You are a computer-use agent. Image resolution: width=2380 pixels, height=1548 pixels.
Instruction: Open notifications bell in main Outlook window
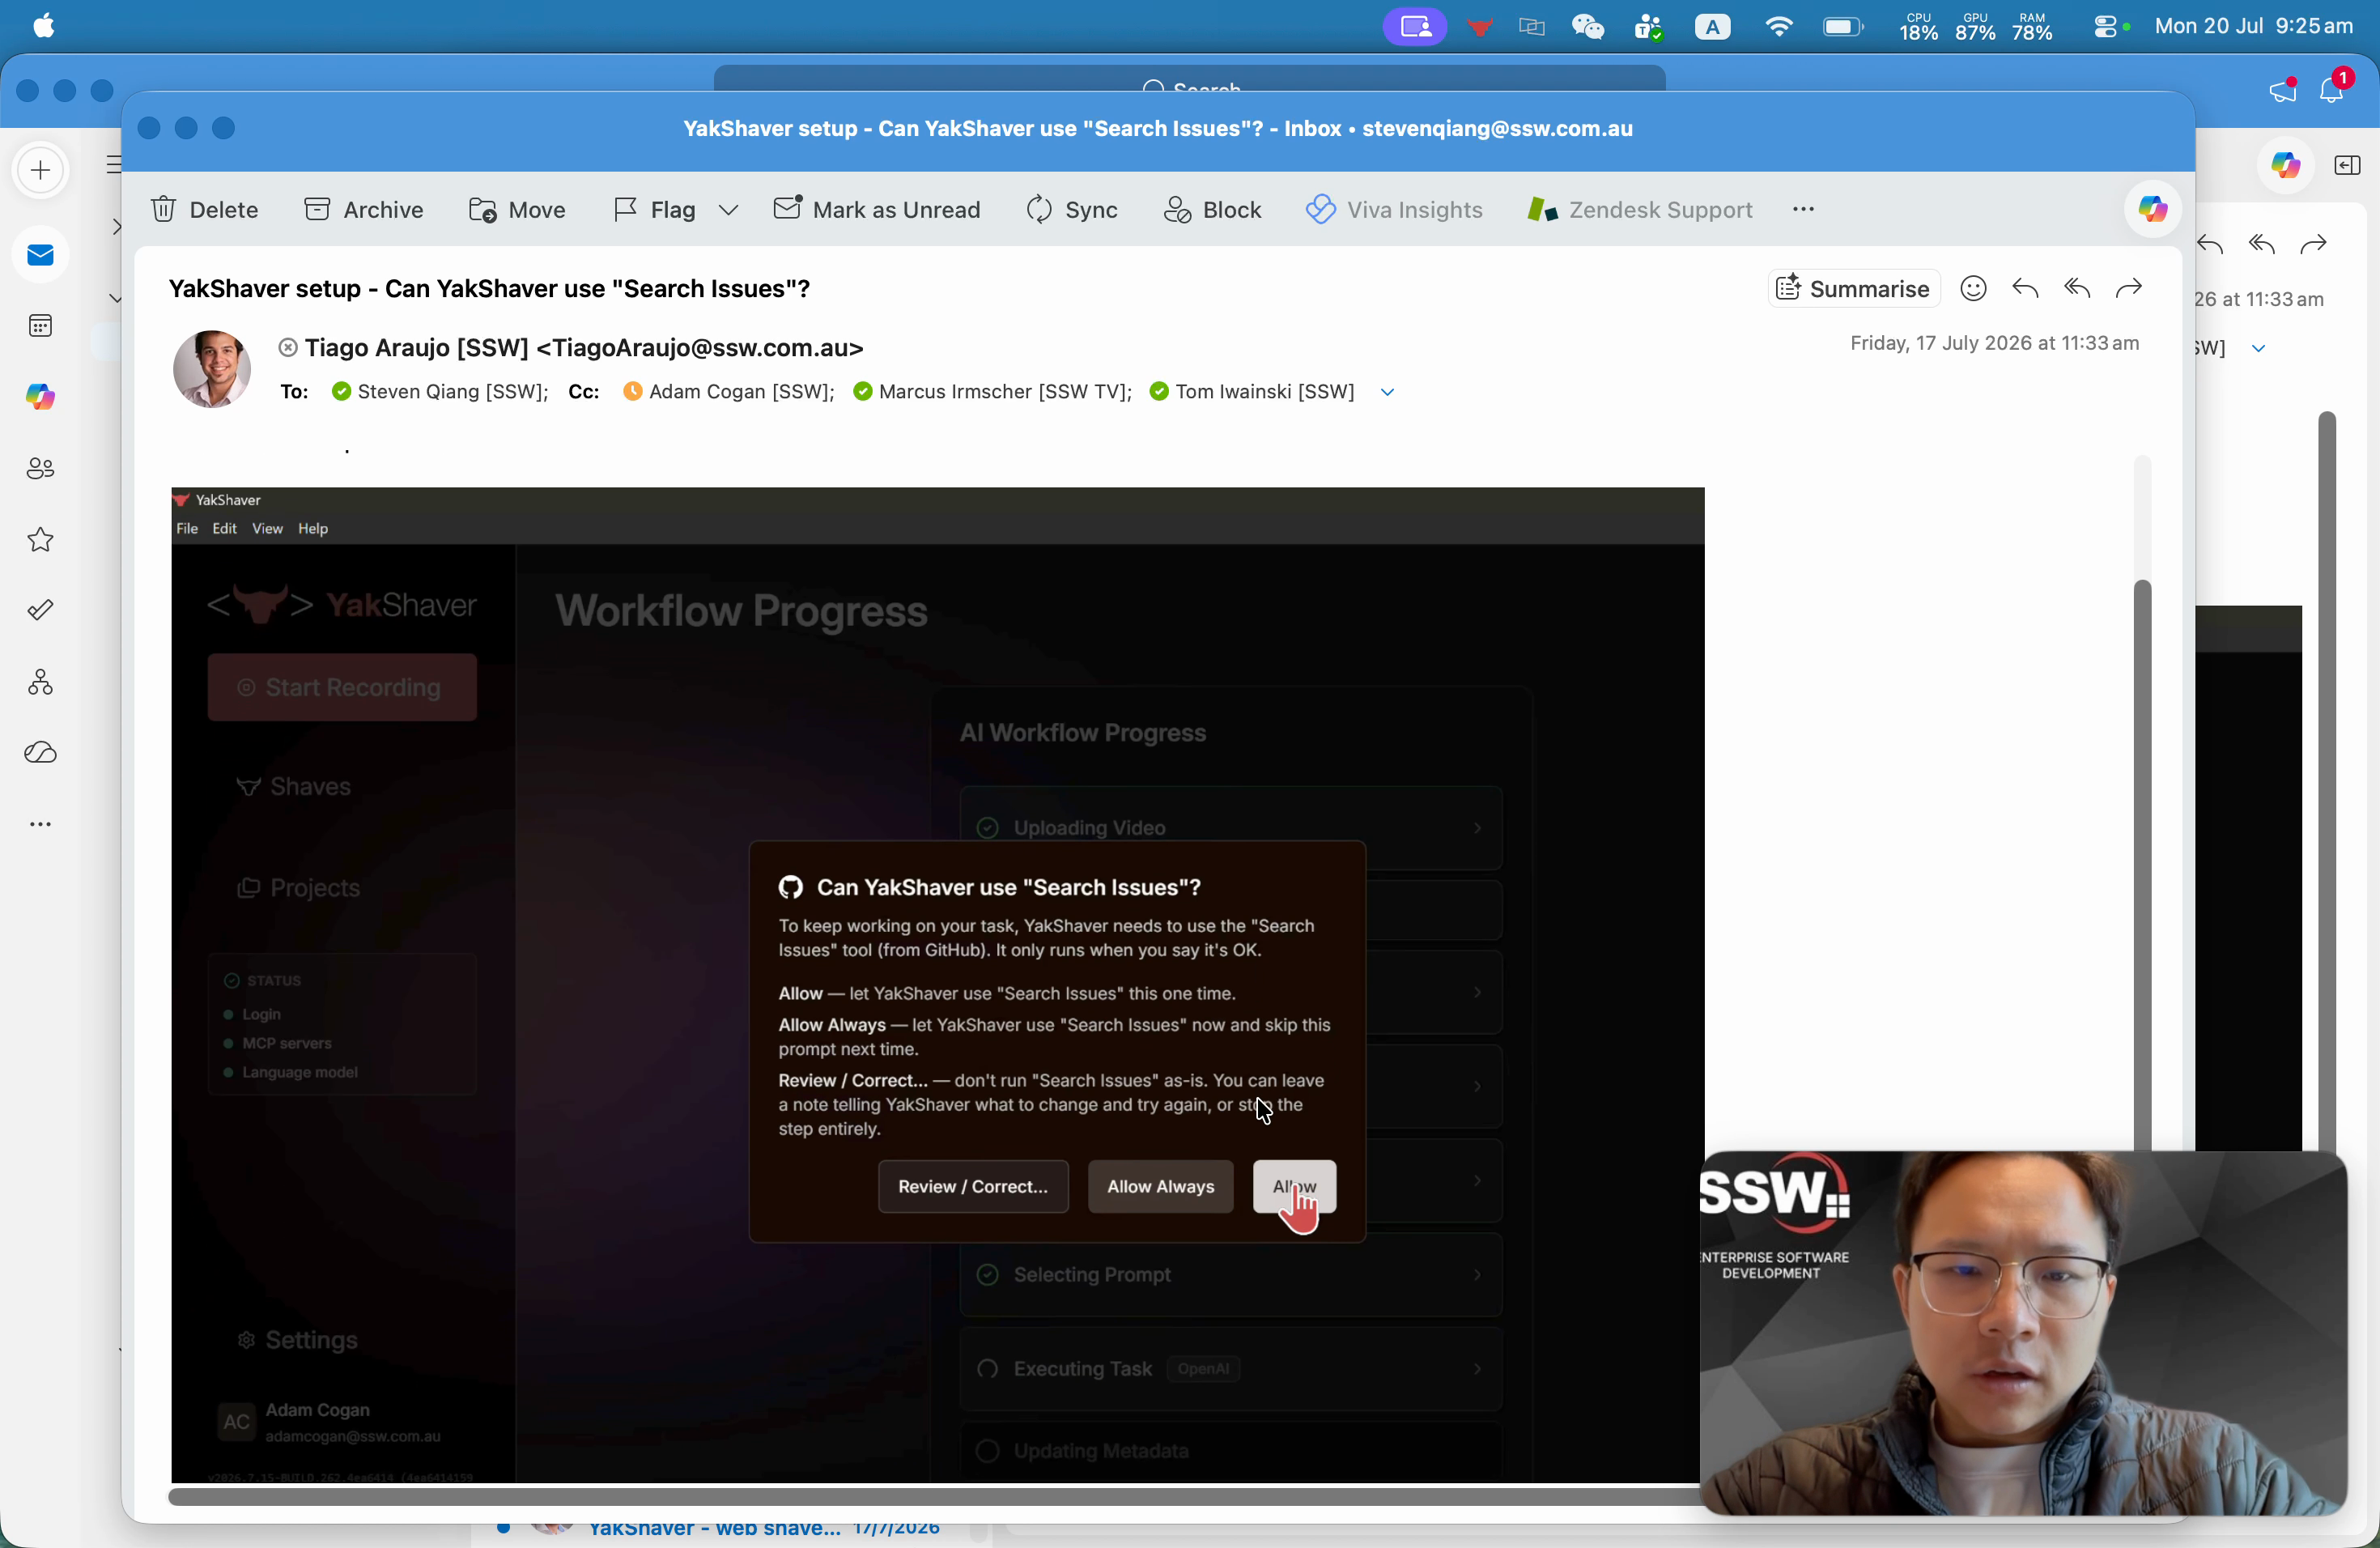(2333, 89)
